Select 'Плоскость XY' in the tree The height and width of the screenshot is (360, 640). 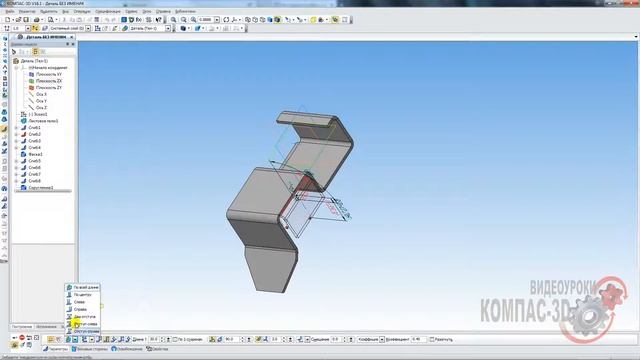(x=49, y=74)
